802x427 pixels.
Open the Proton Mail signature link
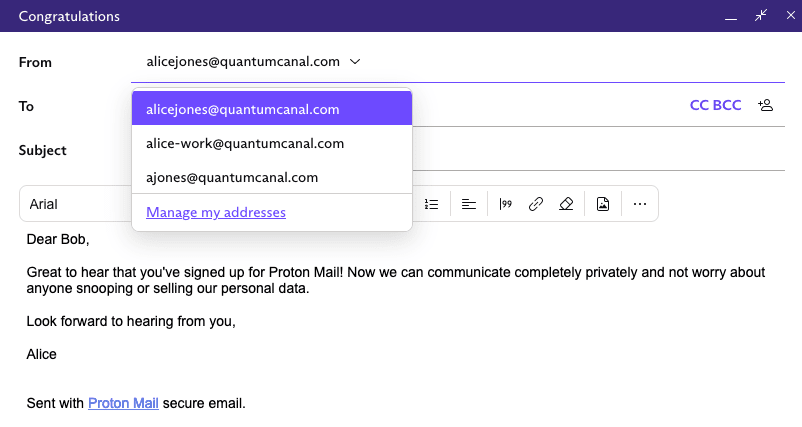point(123,403)
